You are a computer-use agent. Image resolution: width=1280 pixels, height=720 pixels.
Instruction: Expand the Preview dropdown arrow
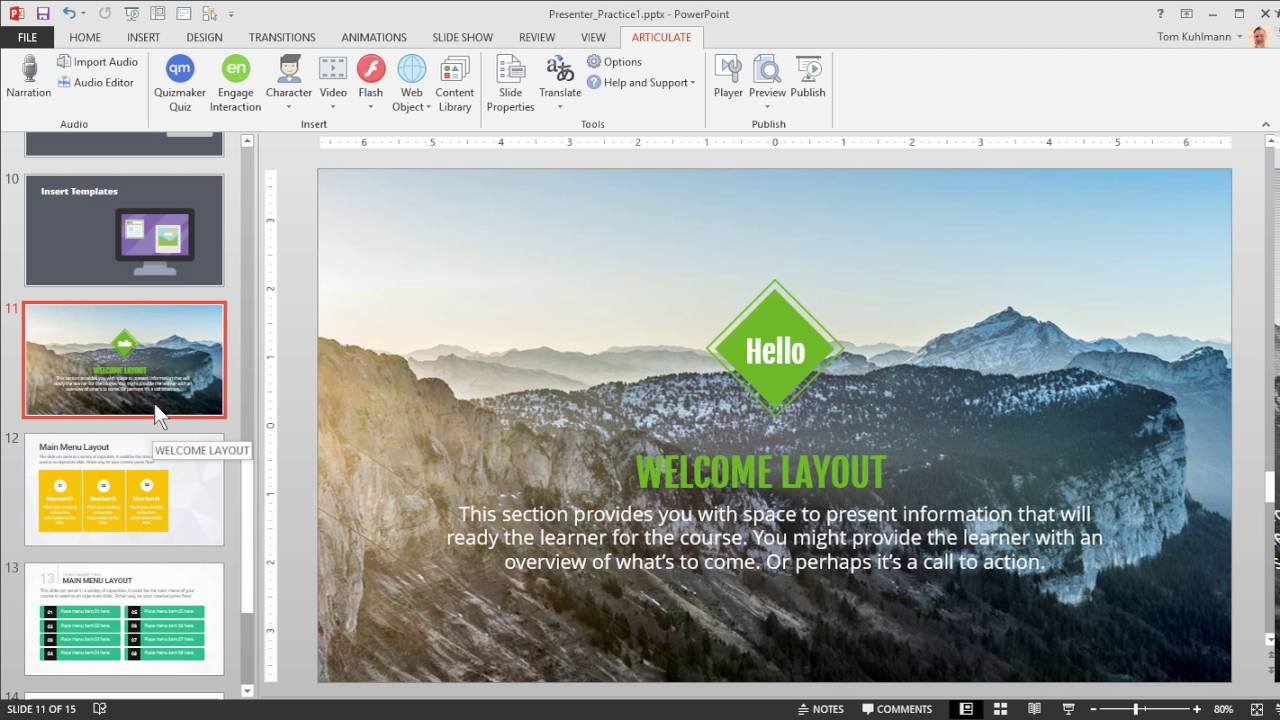(767, 107)
